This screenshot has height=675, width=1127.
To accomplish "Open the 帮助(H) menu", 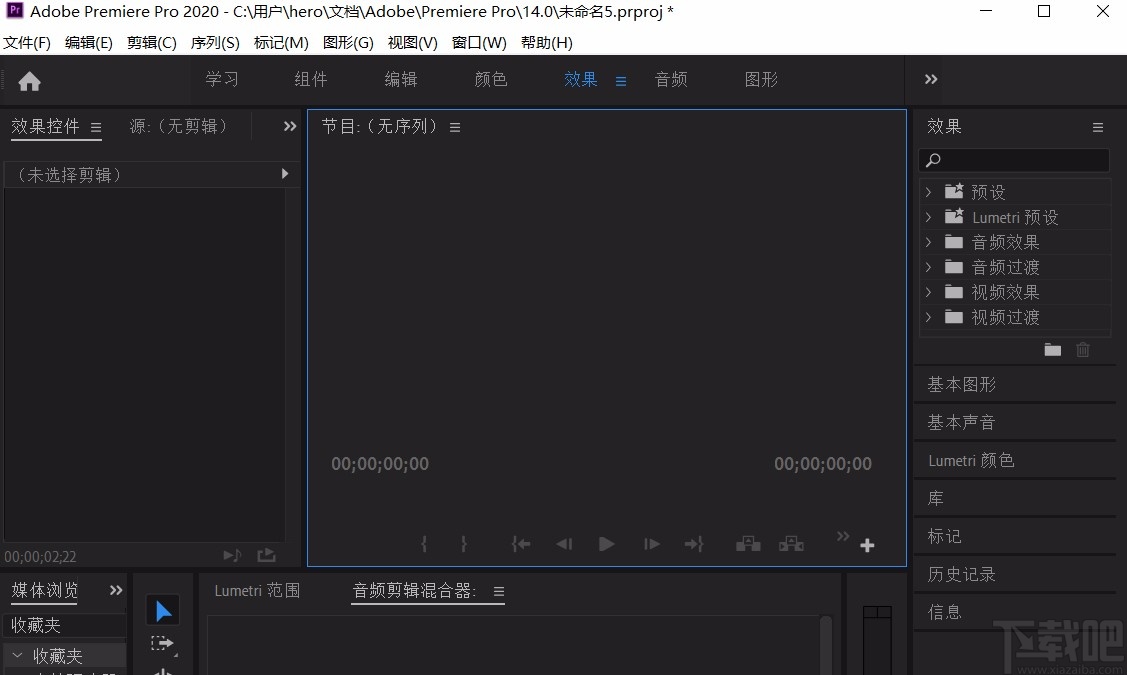I will pos(546,42).
